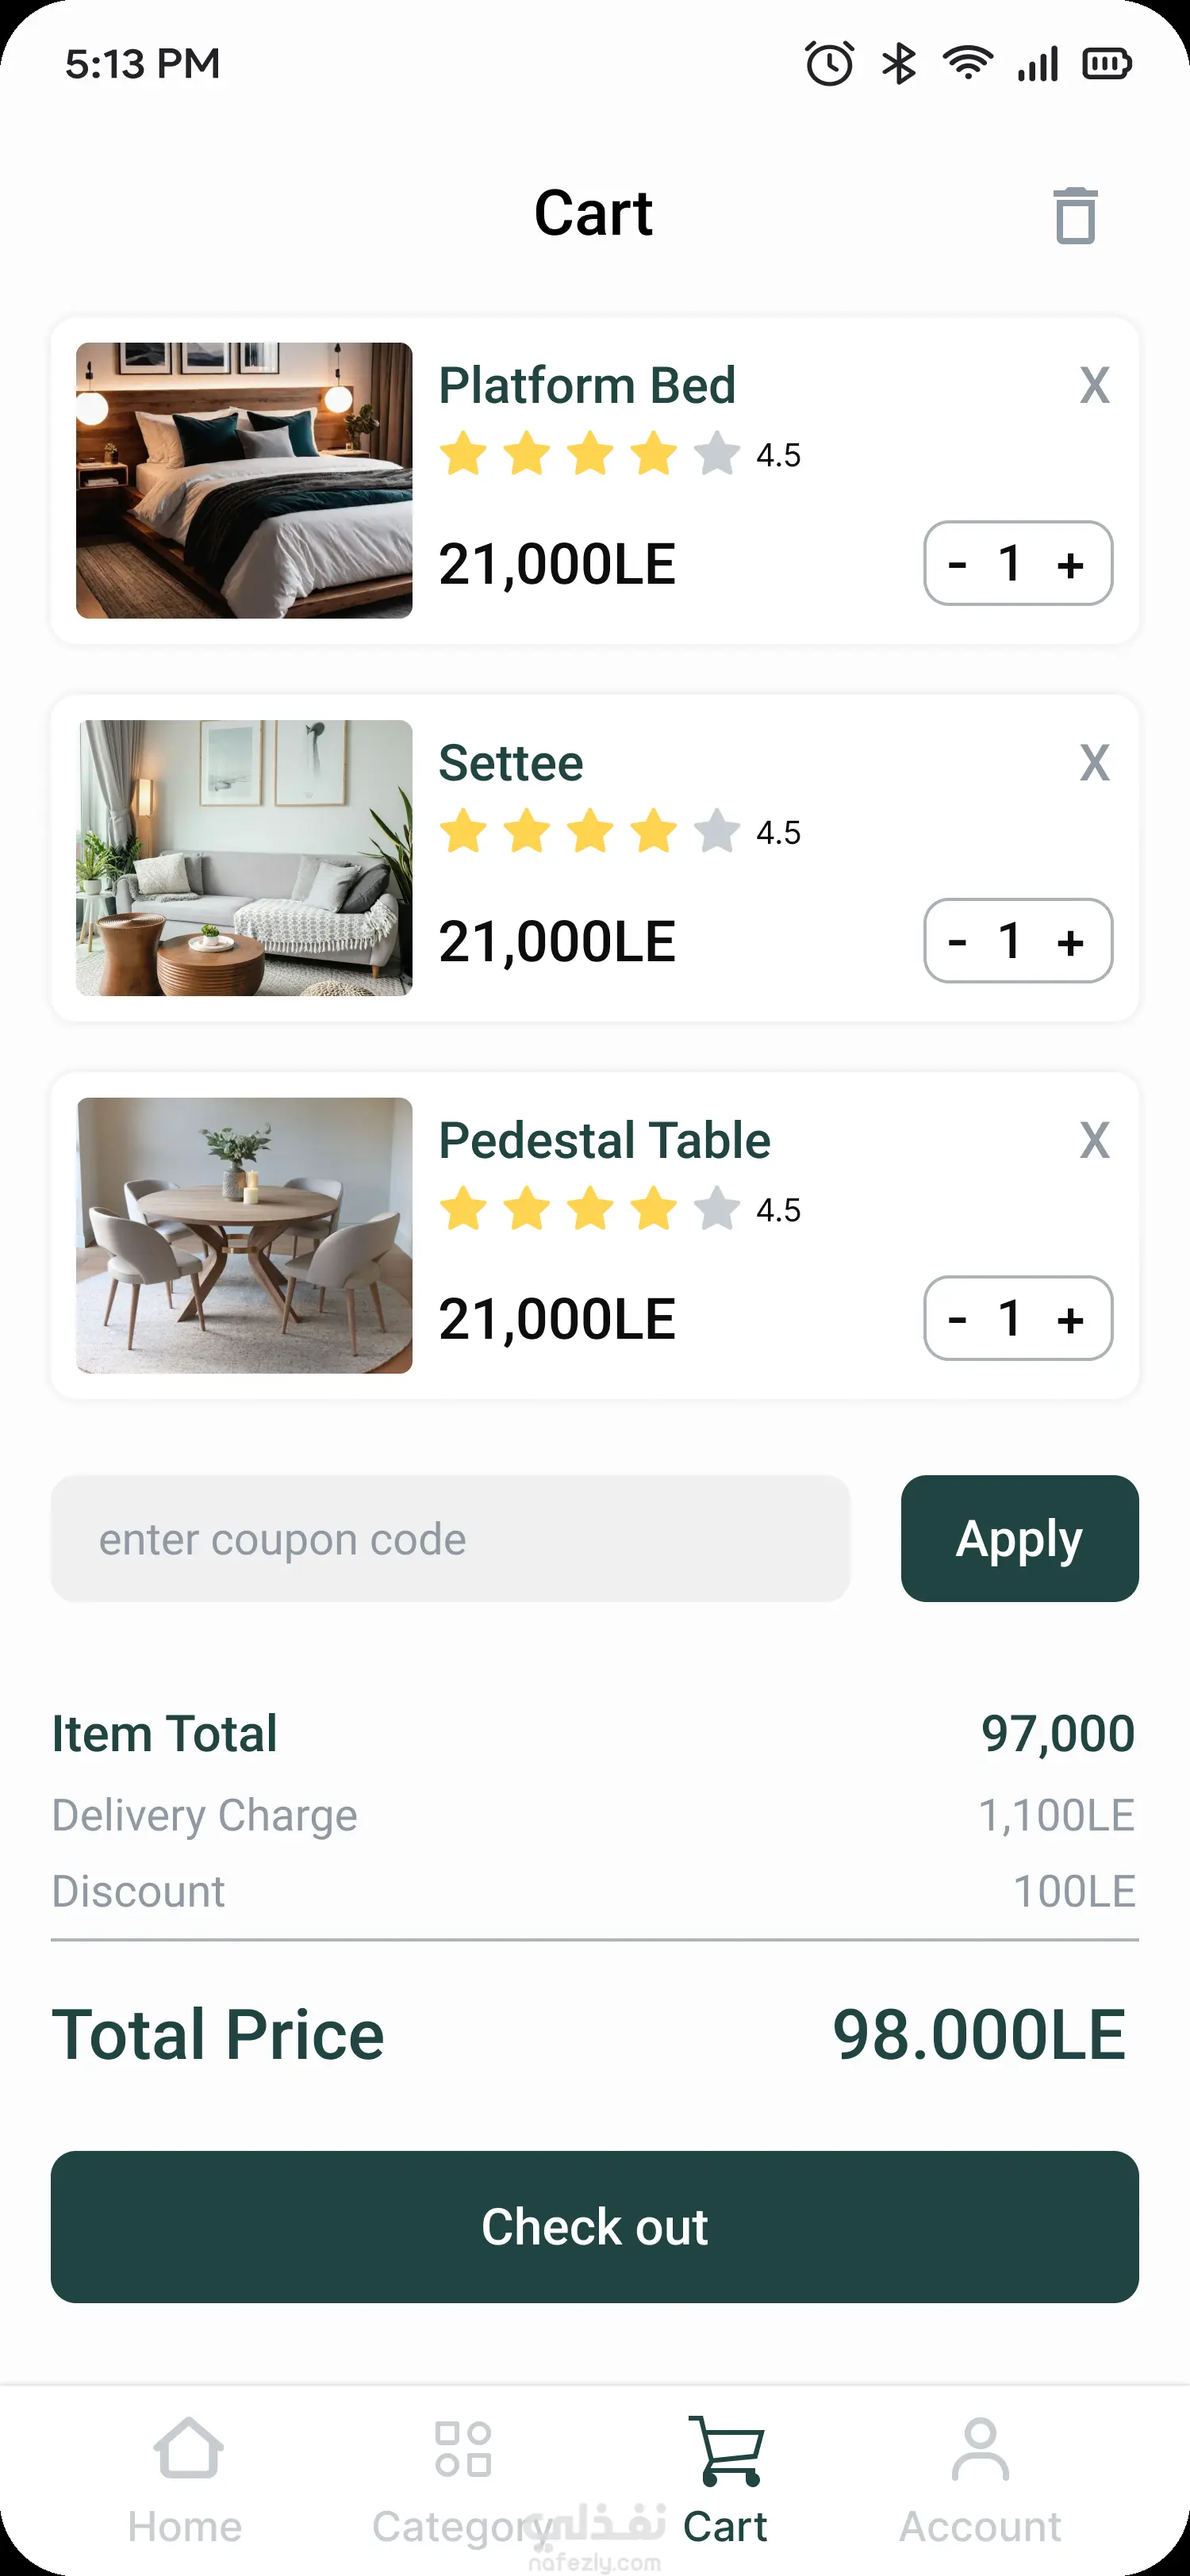This screenshot has height=2576, width=1190.
Task: Remove Platform Bed with its X icon
Action: click(1094, 385)
